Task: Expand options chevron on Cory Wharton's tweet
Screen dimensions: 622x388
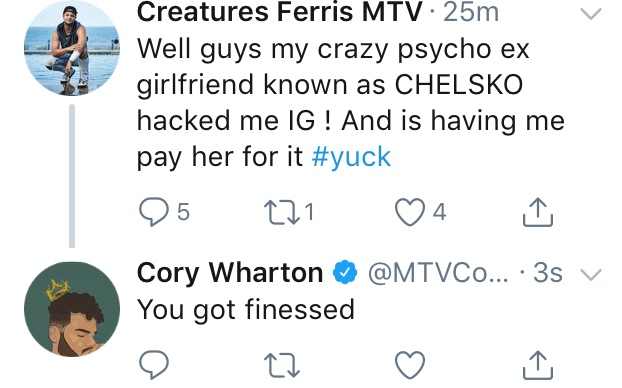Action: pyautogui.click(x=591, y=275)
